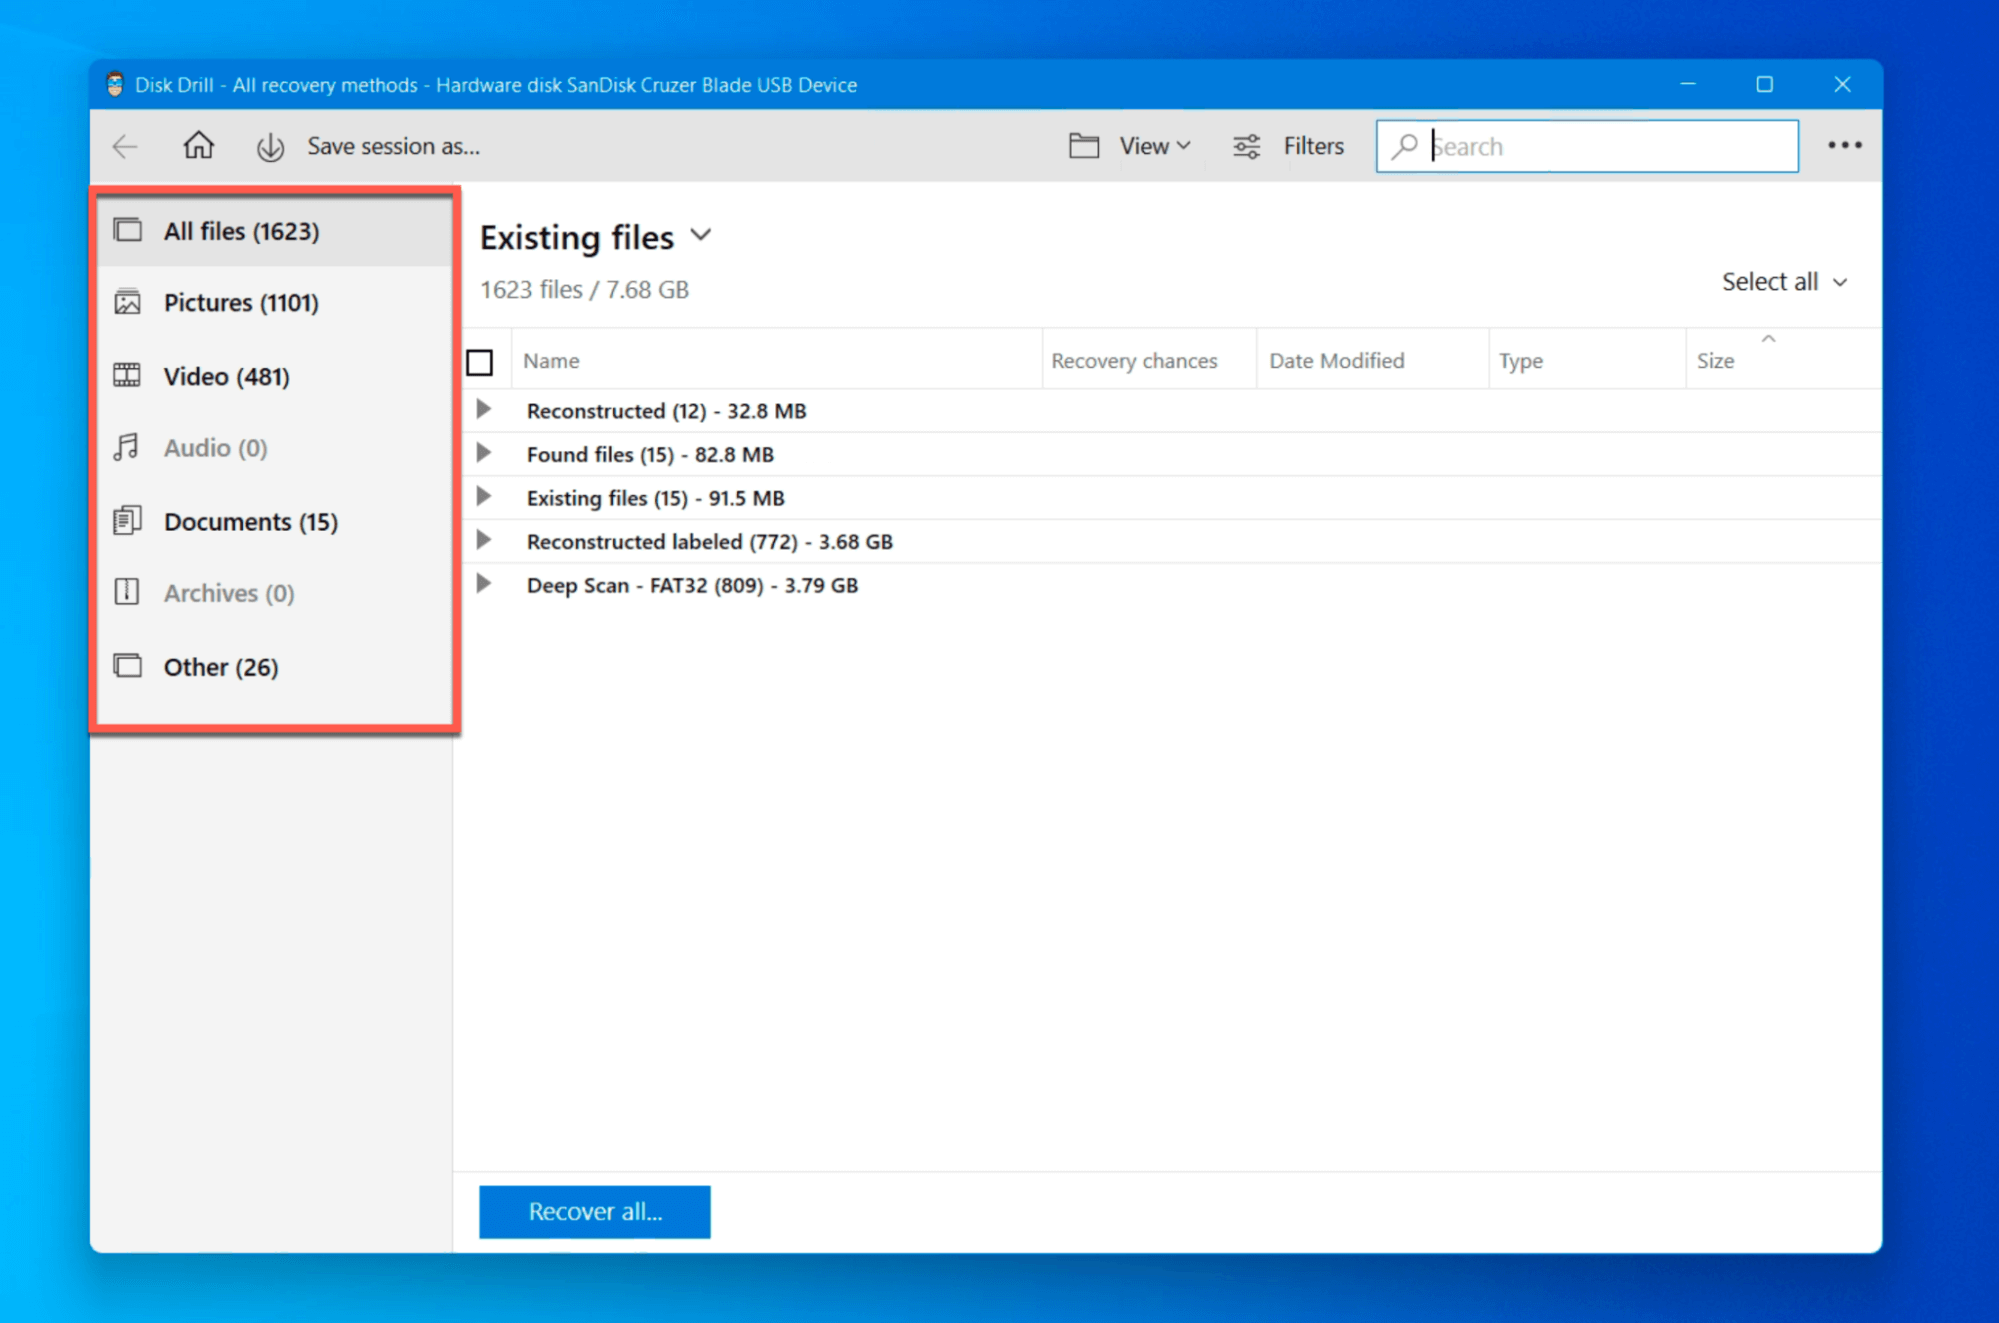Open the three-dot more options menu
Screen dimensions: 1999x1323
[1844, 146]
